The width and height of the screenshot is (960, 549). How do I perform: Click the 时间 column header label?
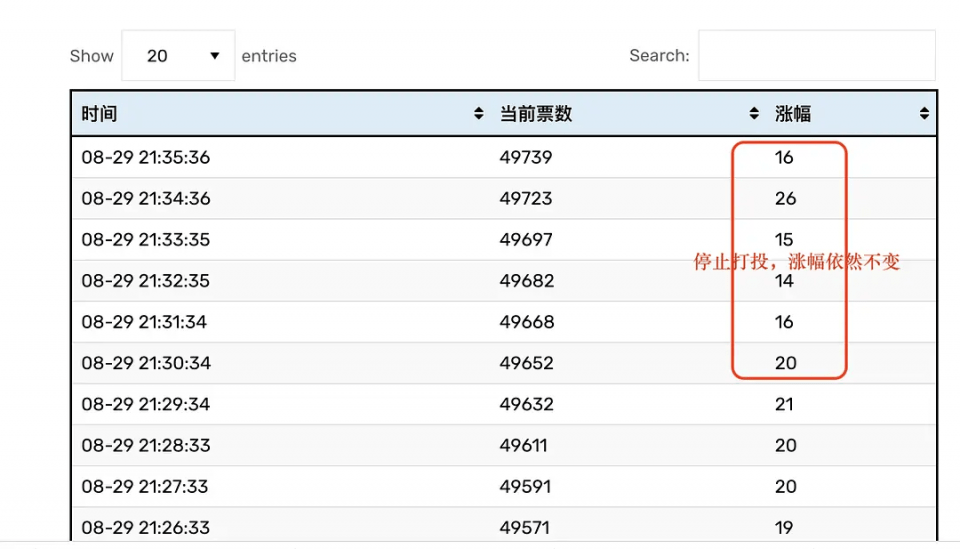pyautogui.click(x=100, y=114)
